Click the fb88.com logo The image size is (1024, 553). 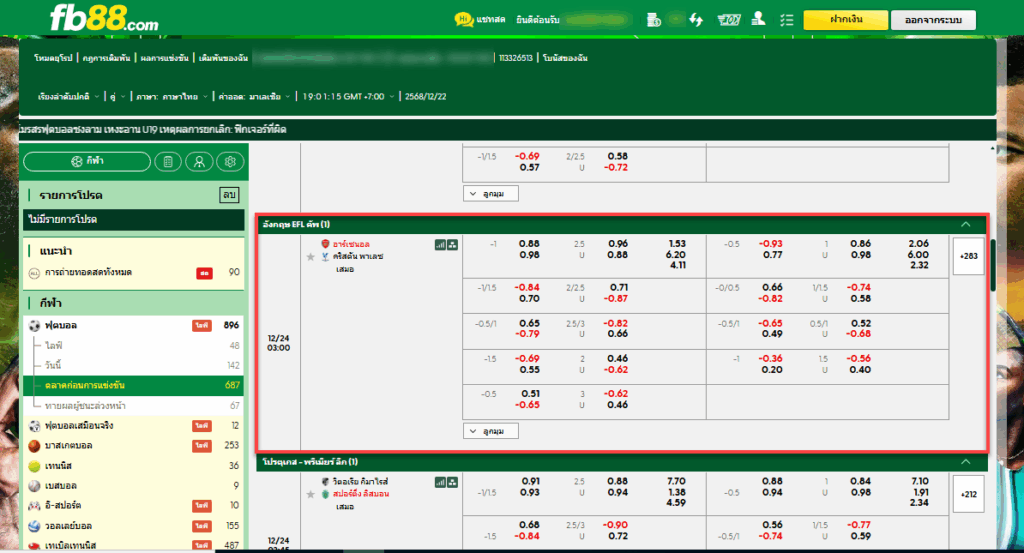point(104,18)
